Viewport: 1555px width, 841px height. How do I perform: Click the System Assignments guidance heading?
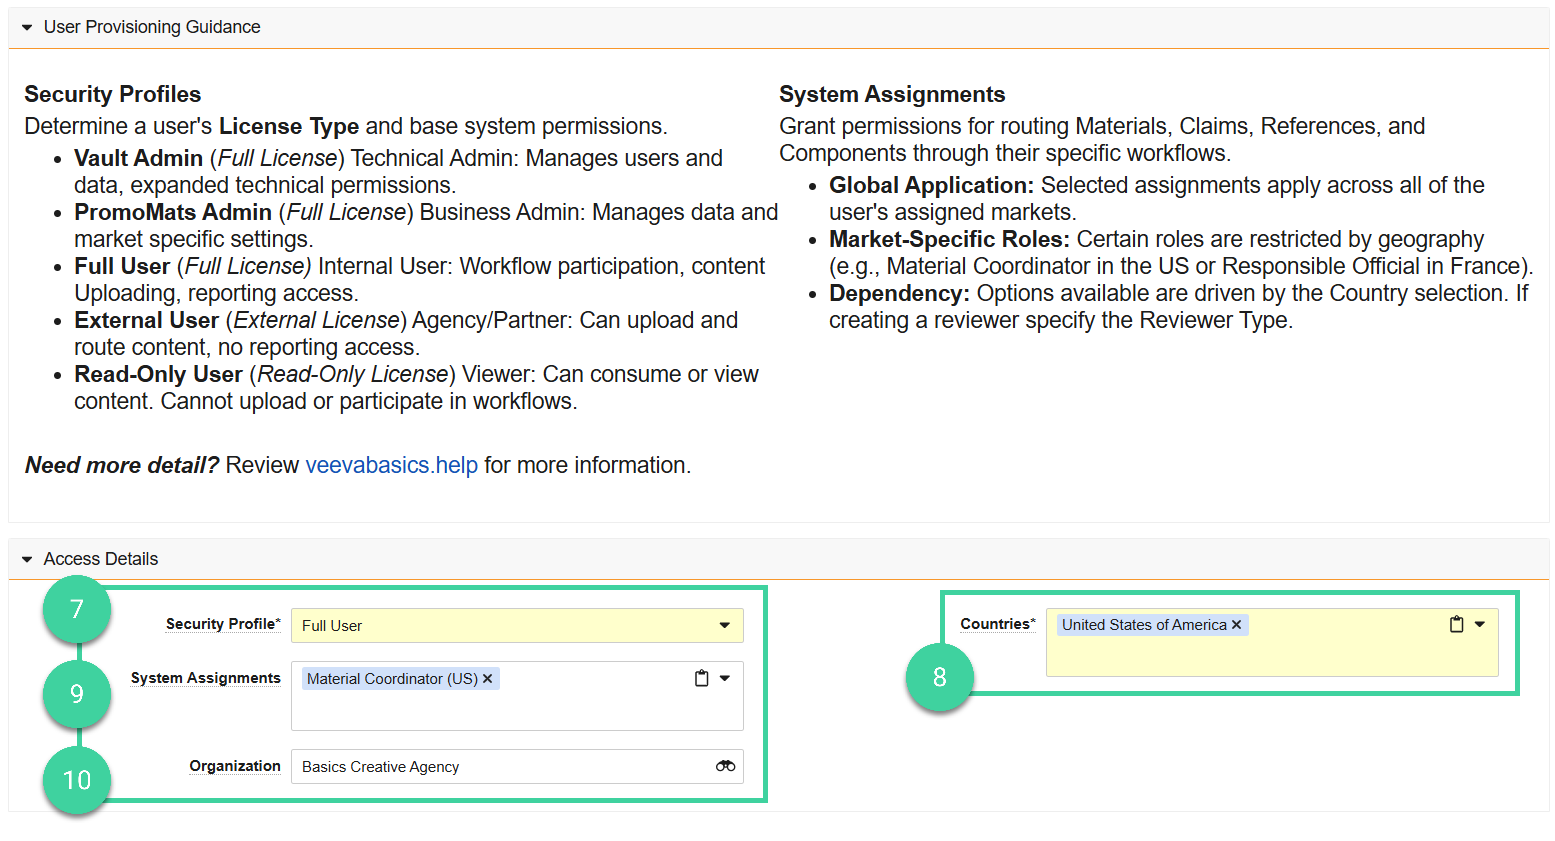coord(892,94)
